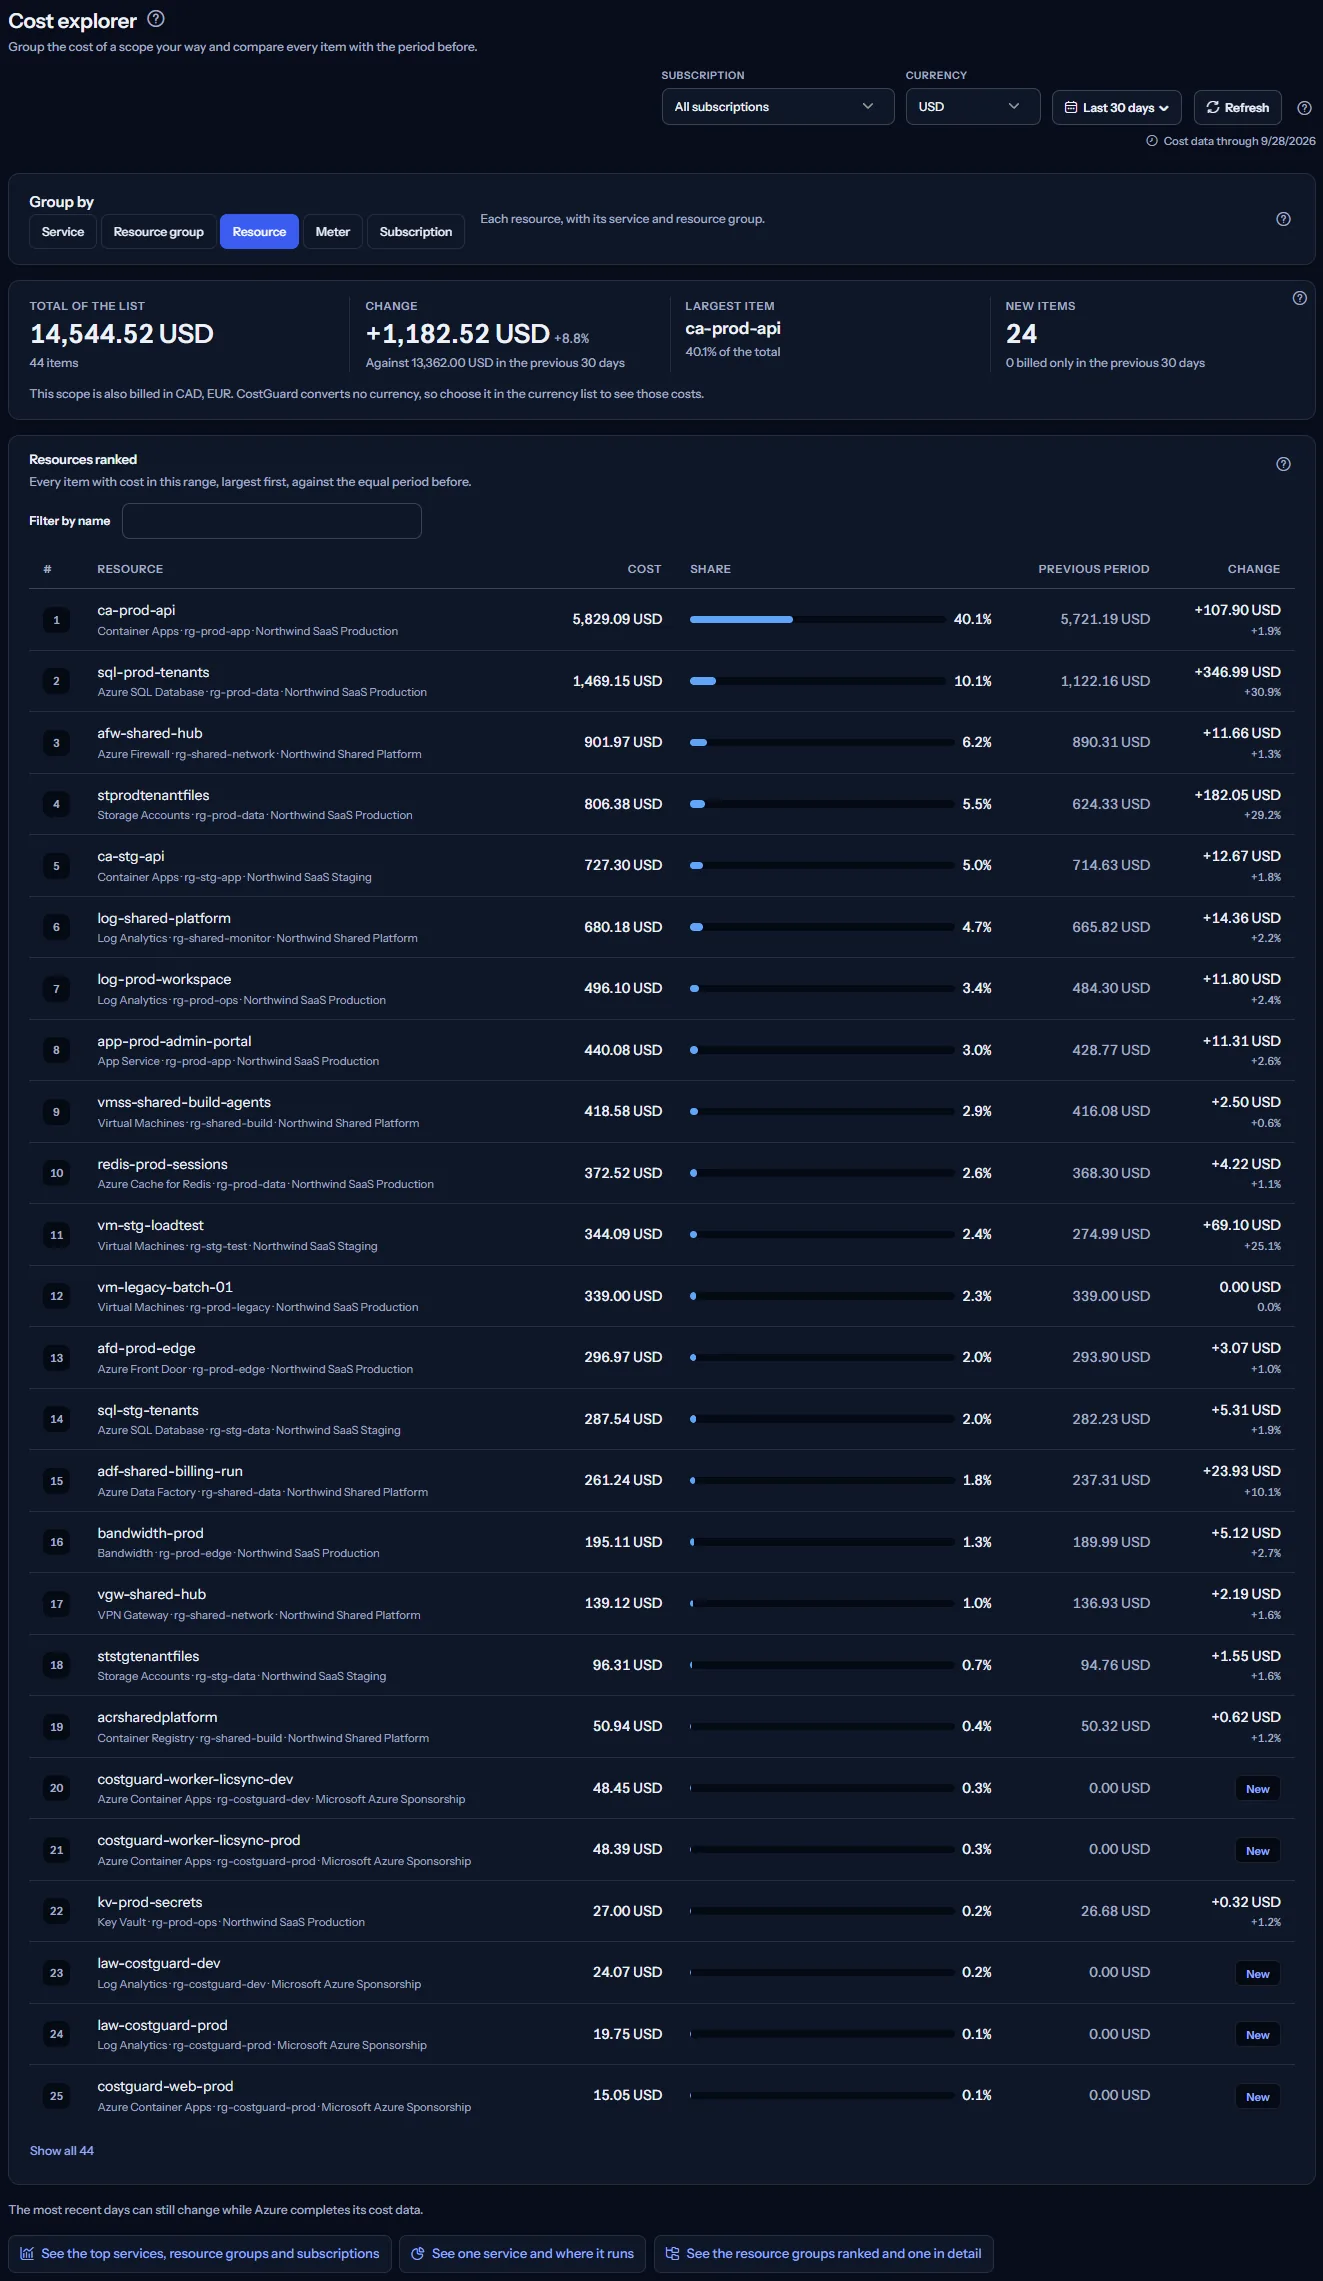The width and height of the screenshot is (1323, 2281).
Task: Click adf-shared-billing-run resource name
Action: point(170,1471)
